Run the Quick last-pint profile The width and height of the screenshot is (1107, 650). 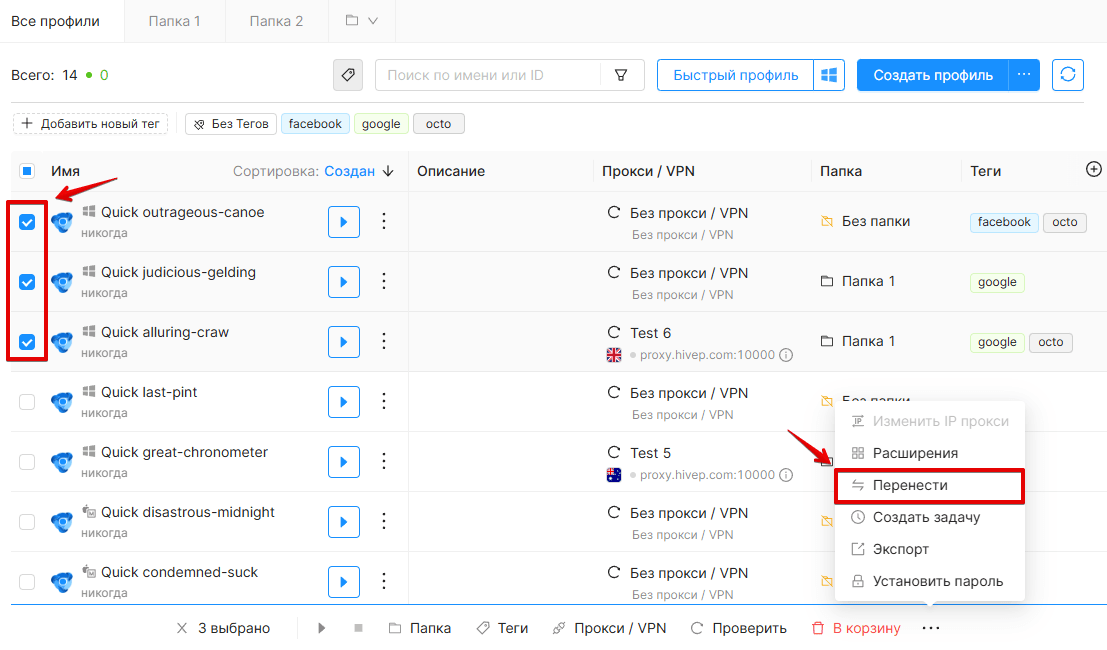[344, 402]
